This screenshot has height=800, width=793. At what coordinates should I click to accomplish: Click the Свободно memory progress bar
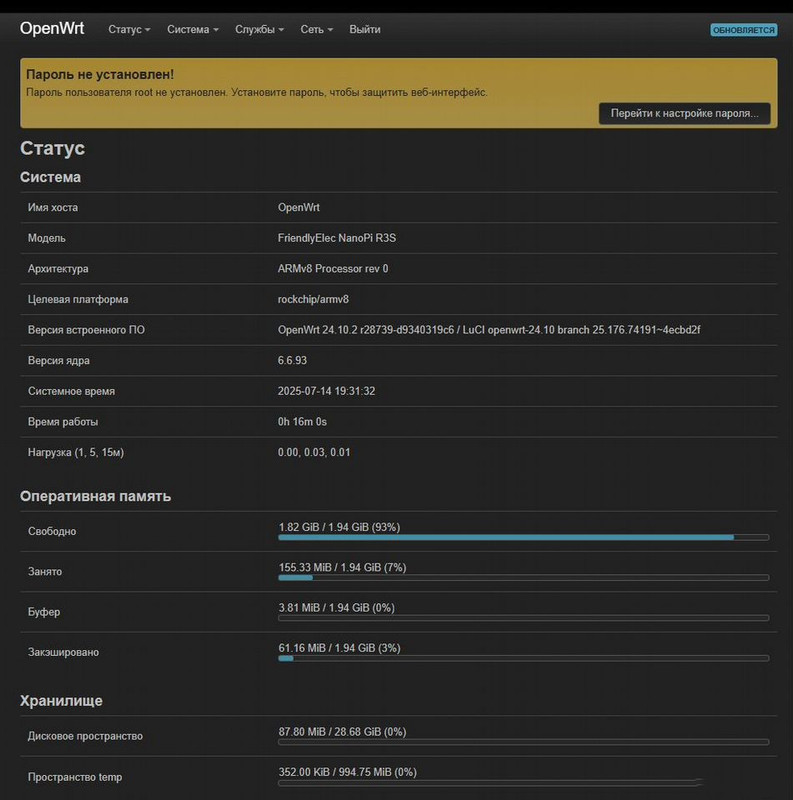point(524,537)
